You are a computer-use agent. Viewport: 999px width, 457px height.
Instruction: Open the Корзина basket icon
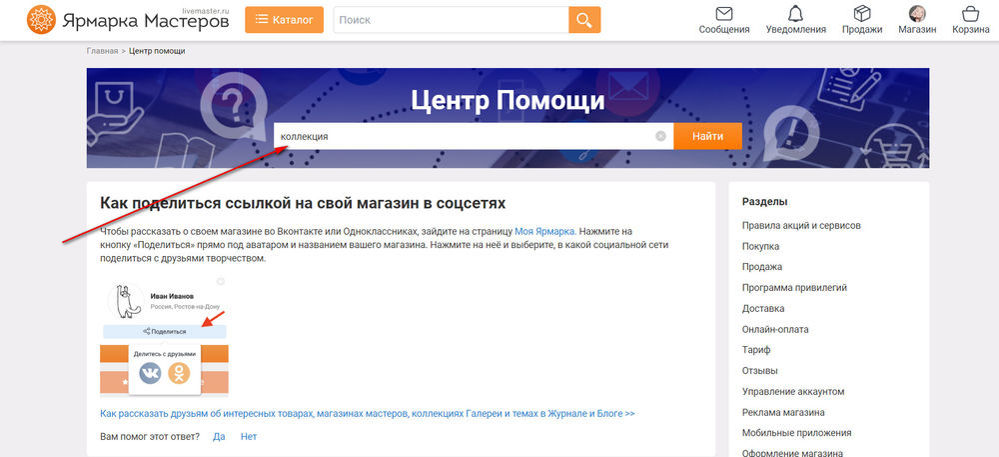tap(970, 14)
